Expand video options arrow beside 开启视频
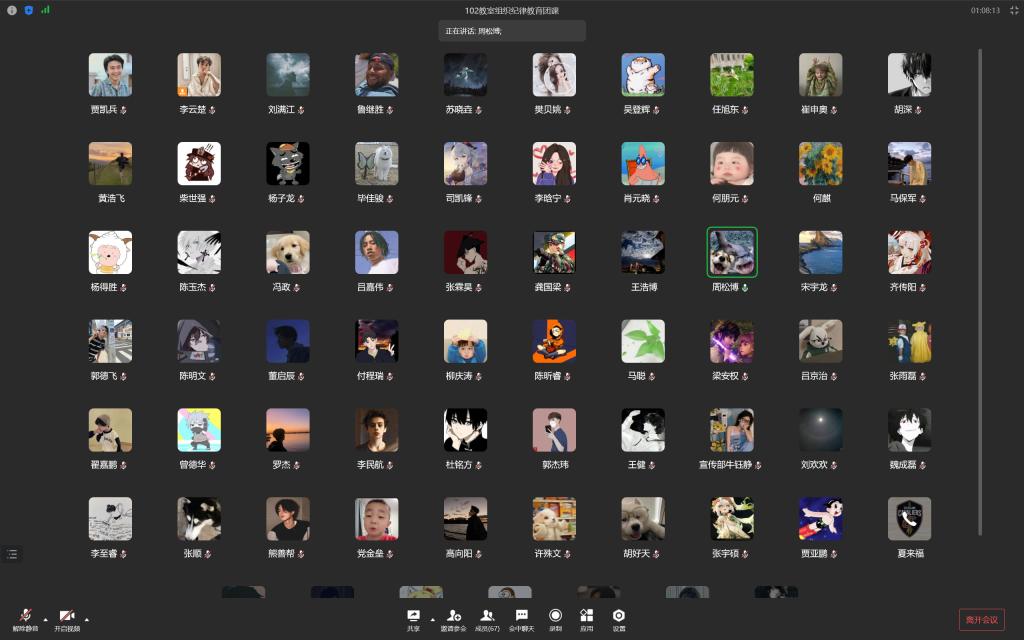 [x=86, y=619]
